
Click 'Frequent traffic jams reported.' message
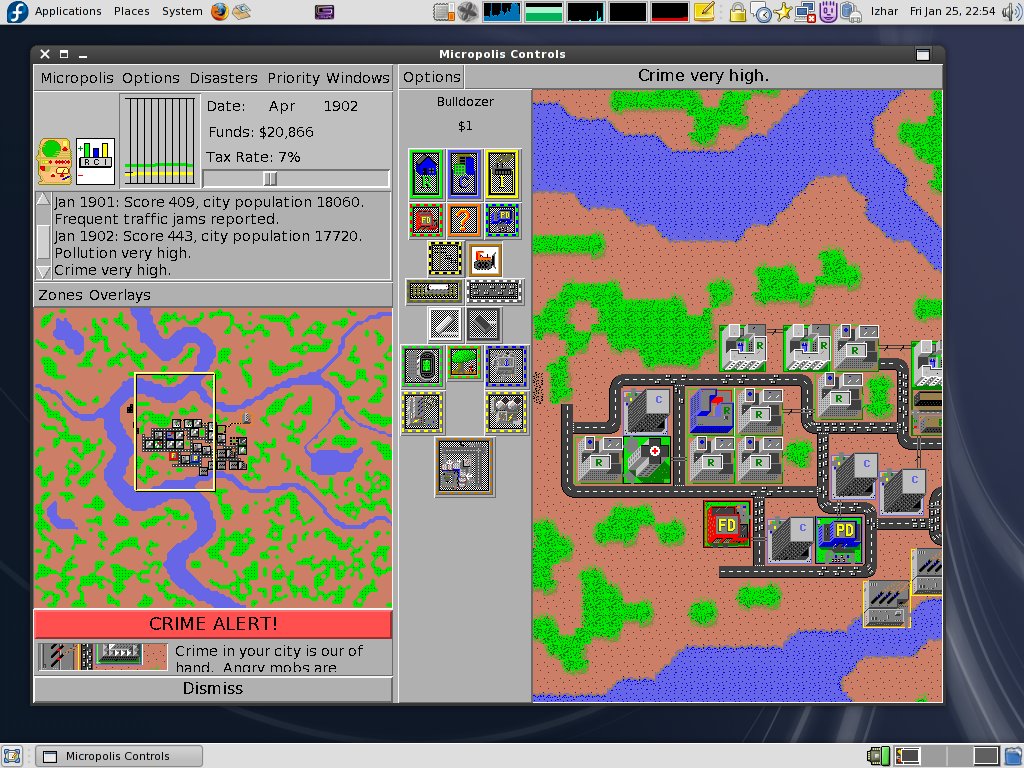[x=167, y=219]
